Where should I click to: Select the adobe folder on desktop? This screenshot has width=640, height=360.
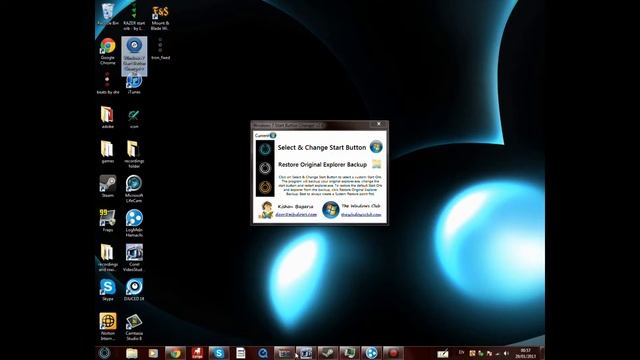point(107,117)
